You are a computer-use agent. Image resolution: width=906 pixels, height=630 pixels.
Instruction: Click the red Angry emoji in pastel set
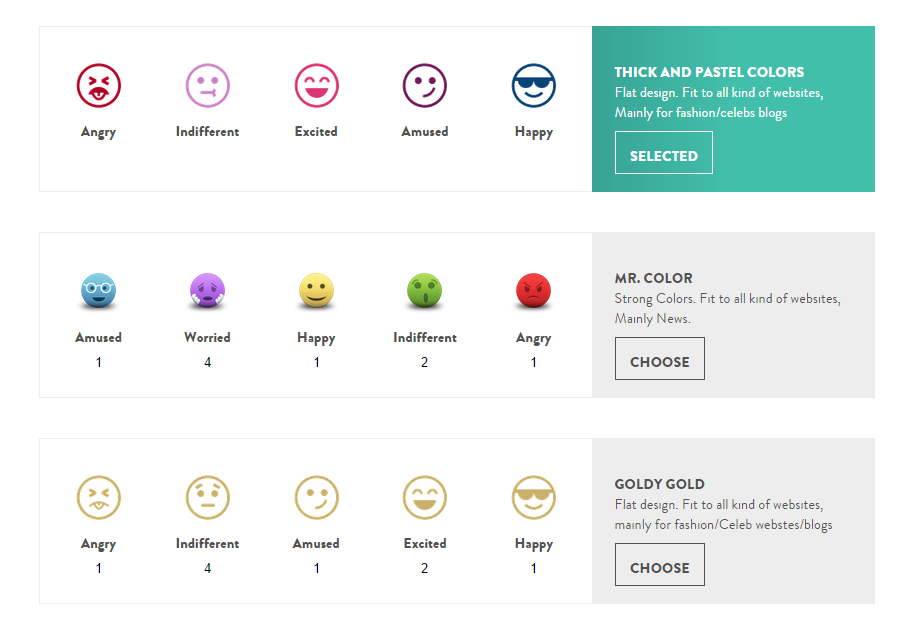pos(99,86)
